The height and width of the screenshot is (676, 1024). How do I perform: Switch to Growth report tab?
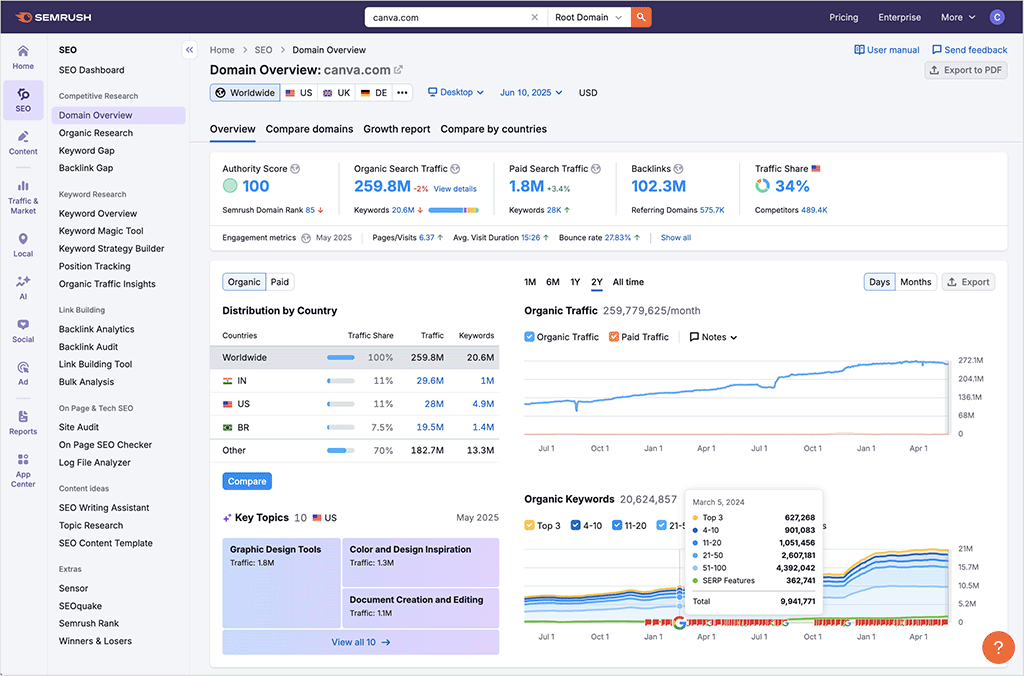(x=396, y=129)
